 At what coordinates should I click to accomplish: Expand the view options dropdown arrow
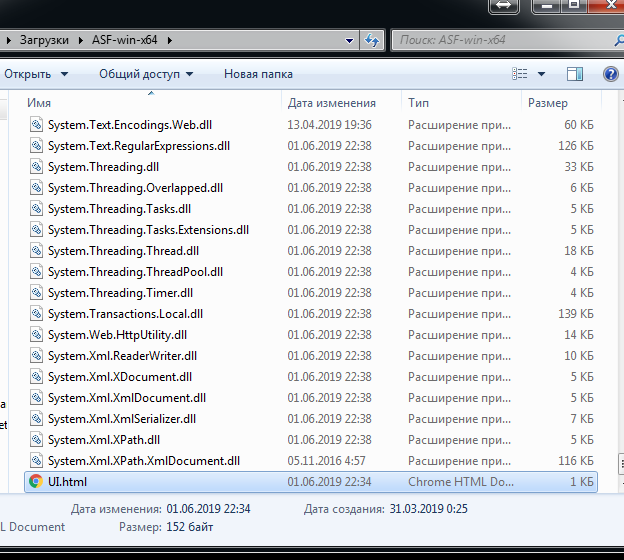541,74
